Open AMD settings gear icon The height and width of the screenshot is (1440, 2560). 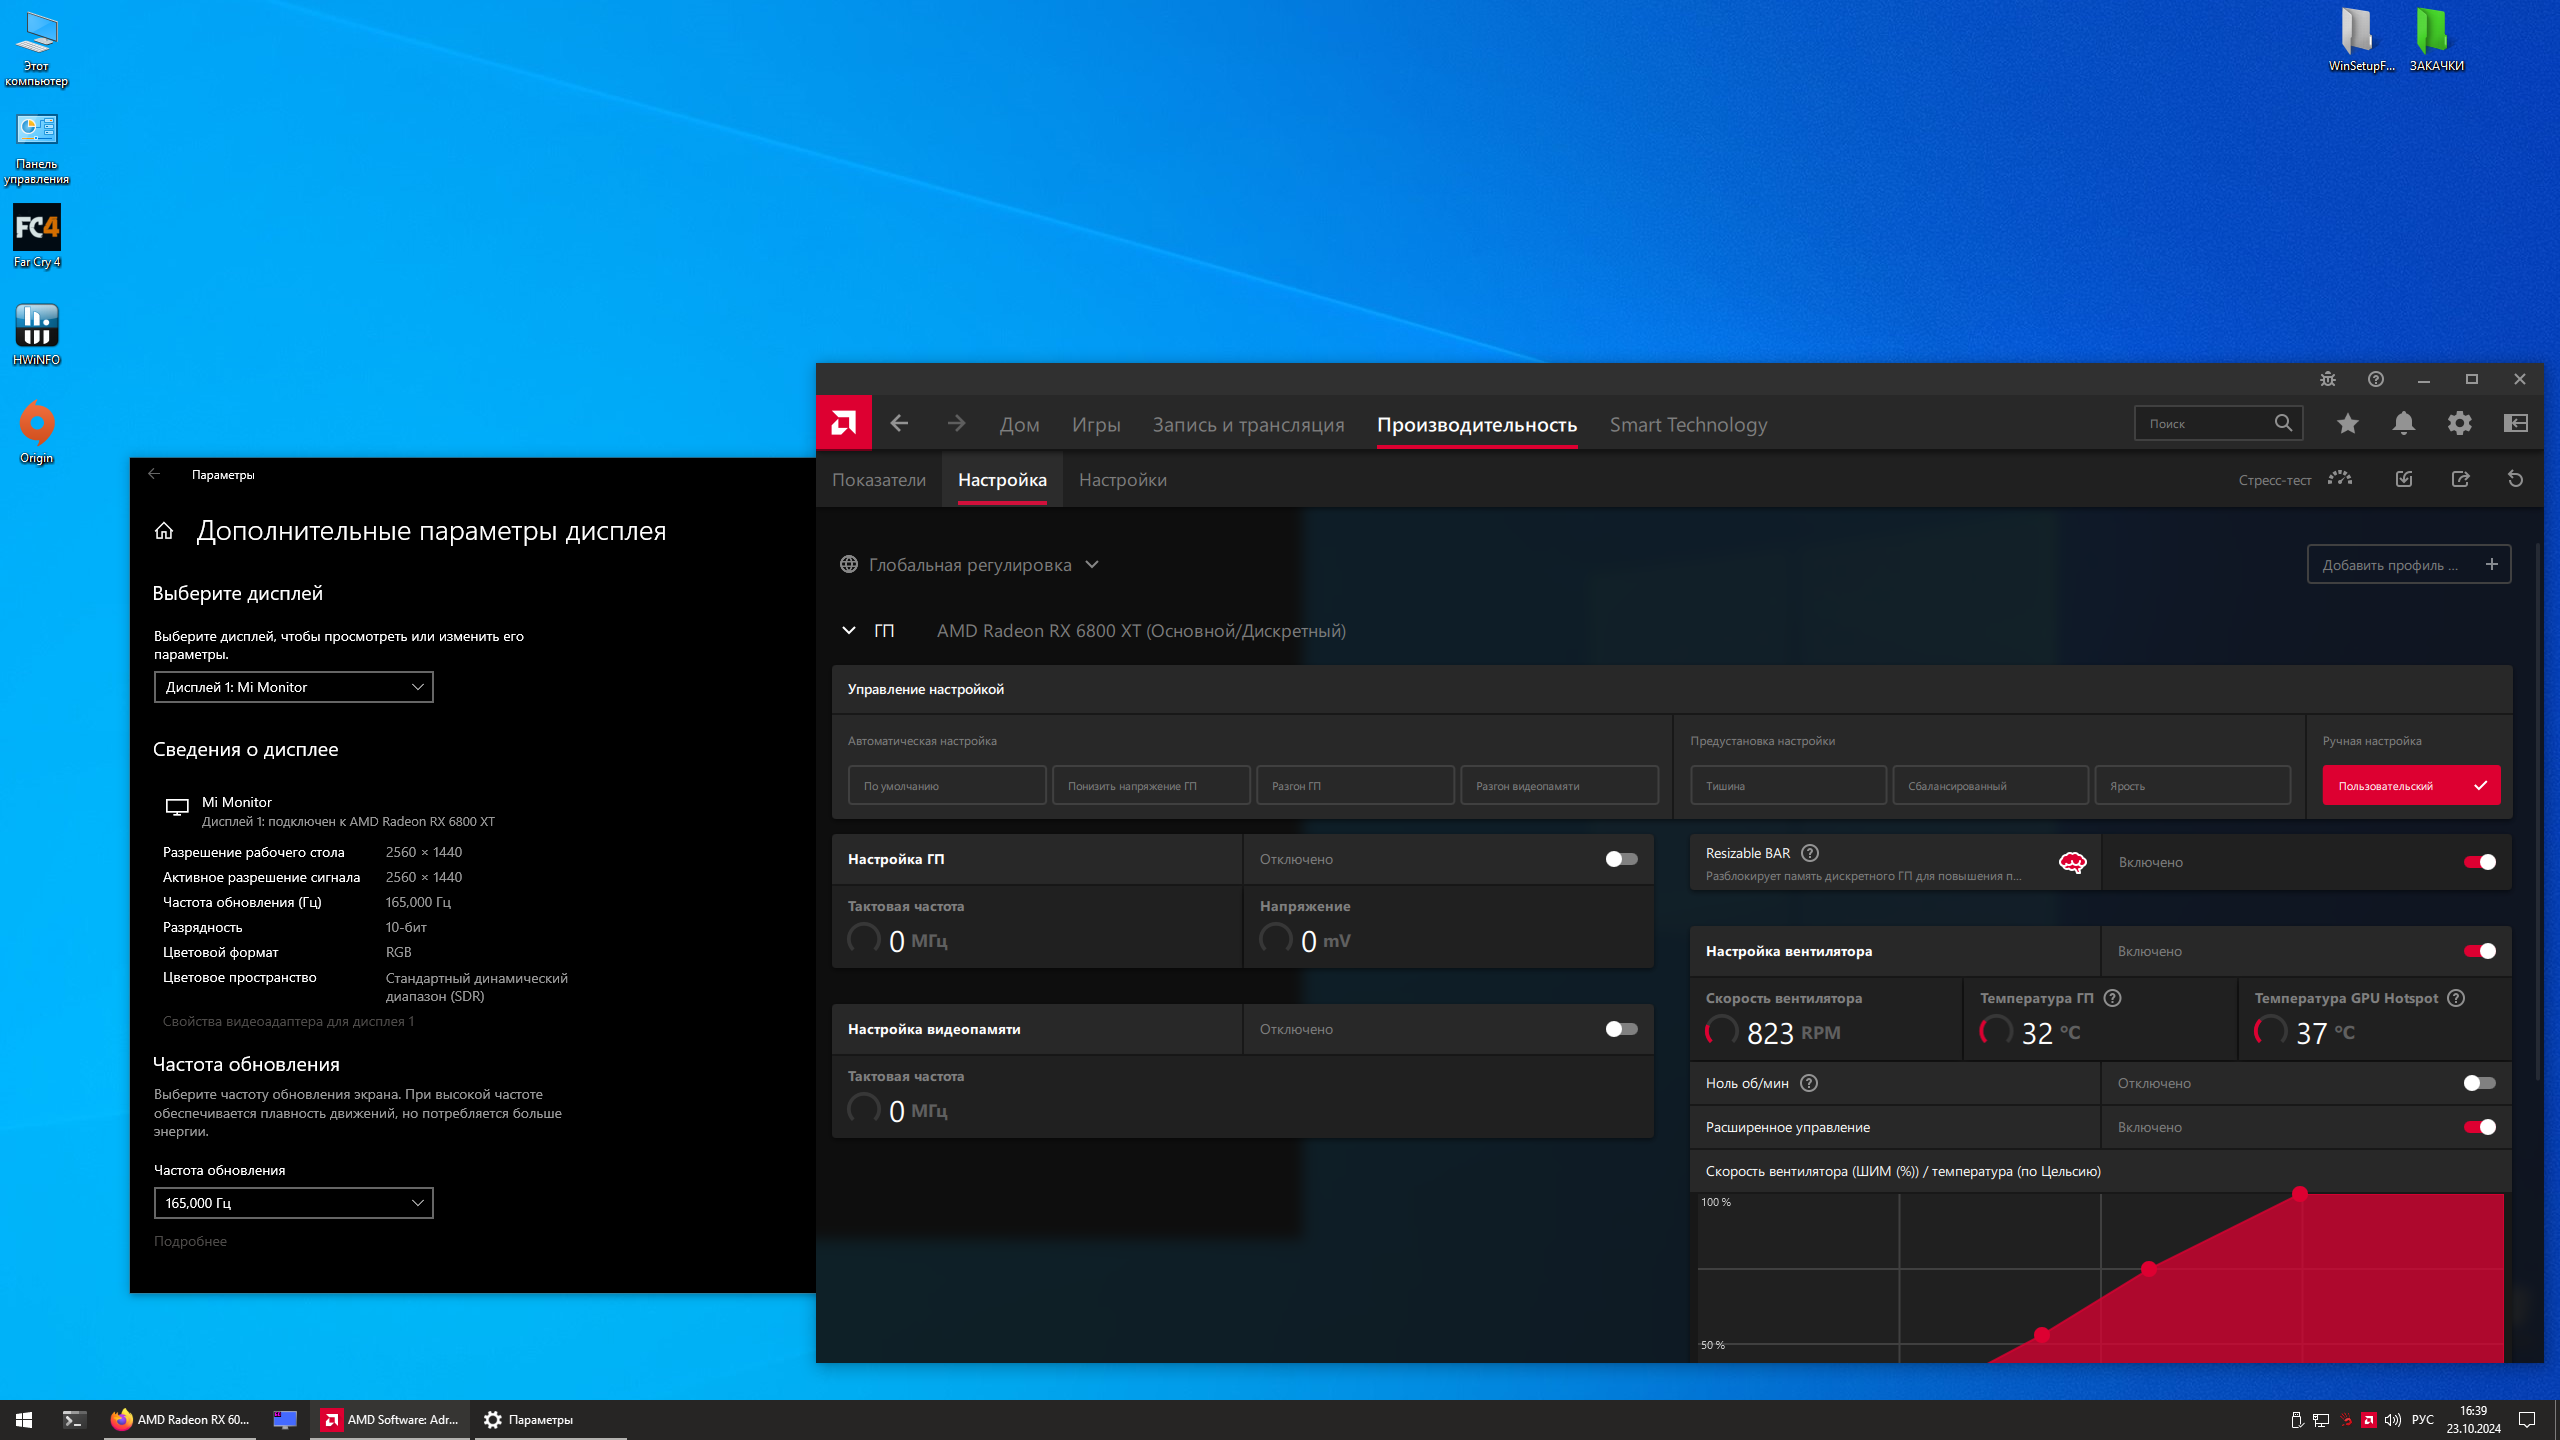[x=2459, y=423]
